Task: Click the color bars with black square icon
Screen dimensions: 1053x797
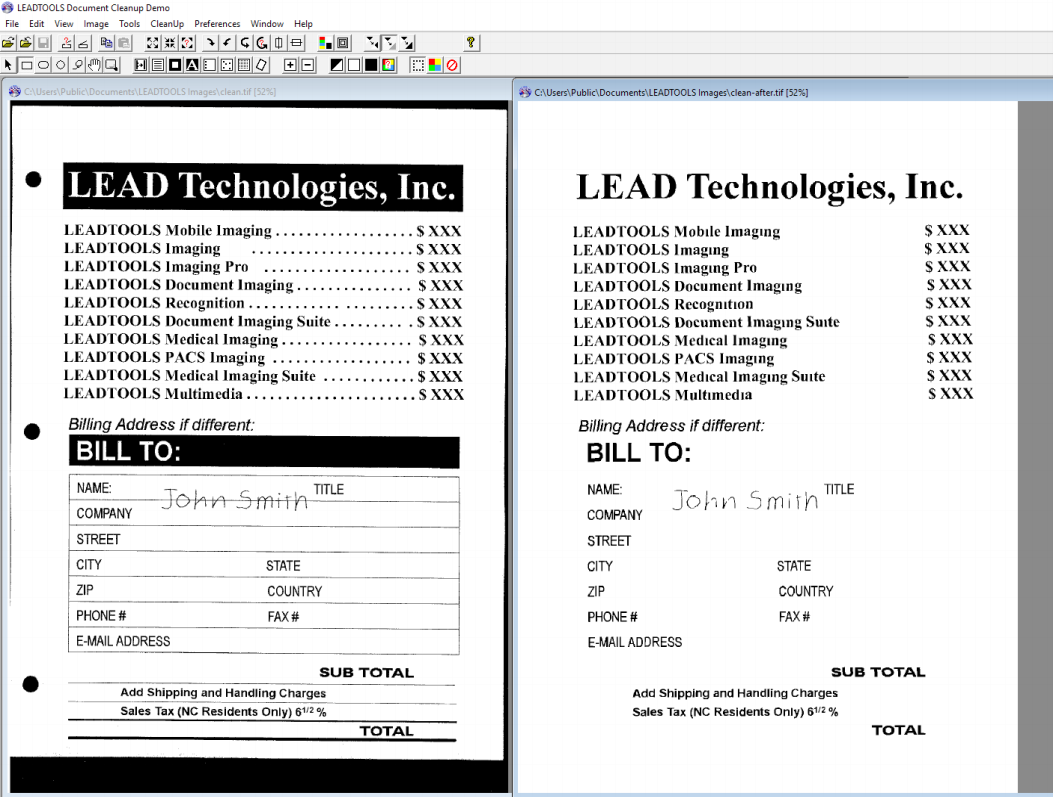Action: click(326, 43)
